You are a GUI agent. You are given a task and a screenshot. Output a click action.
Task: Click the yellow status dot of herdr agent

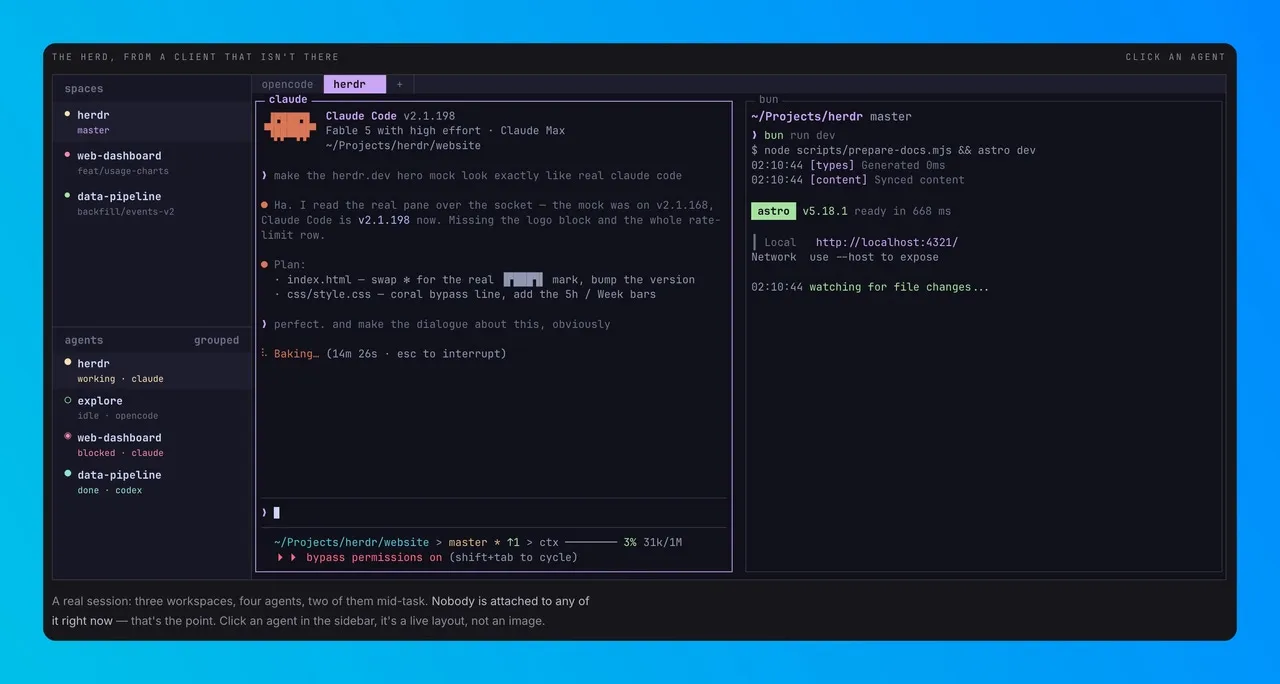68,363
